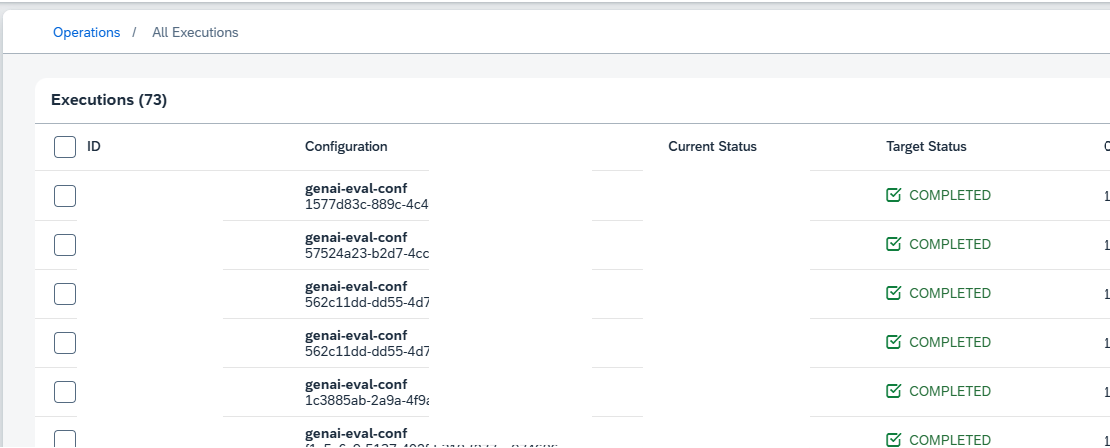Click completed checkmark icon in 1577d83c row
The image size is (1110, 448).
(893, 195)
